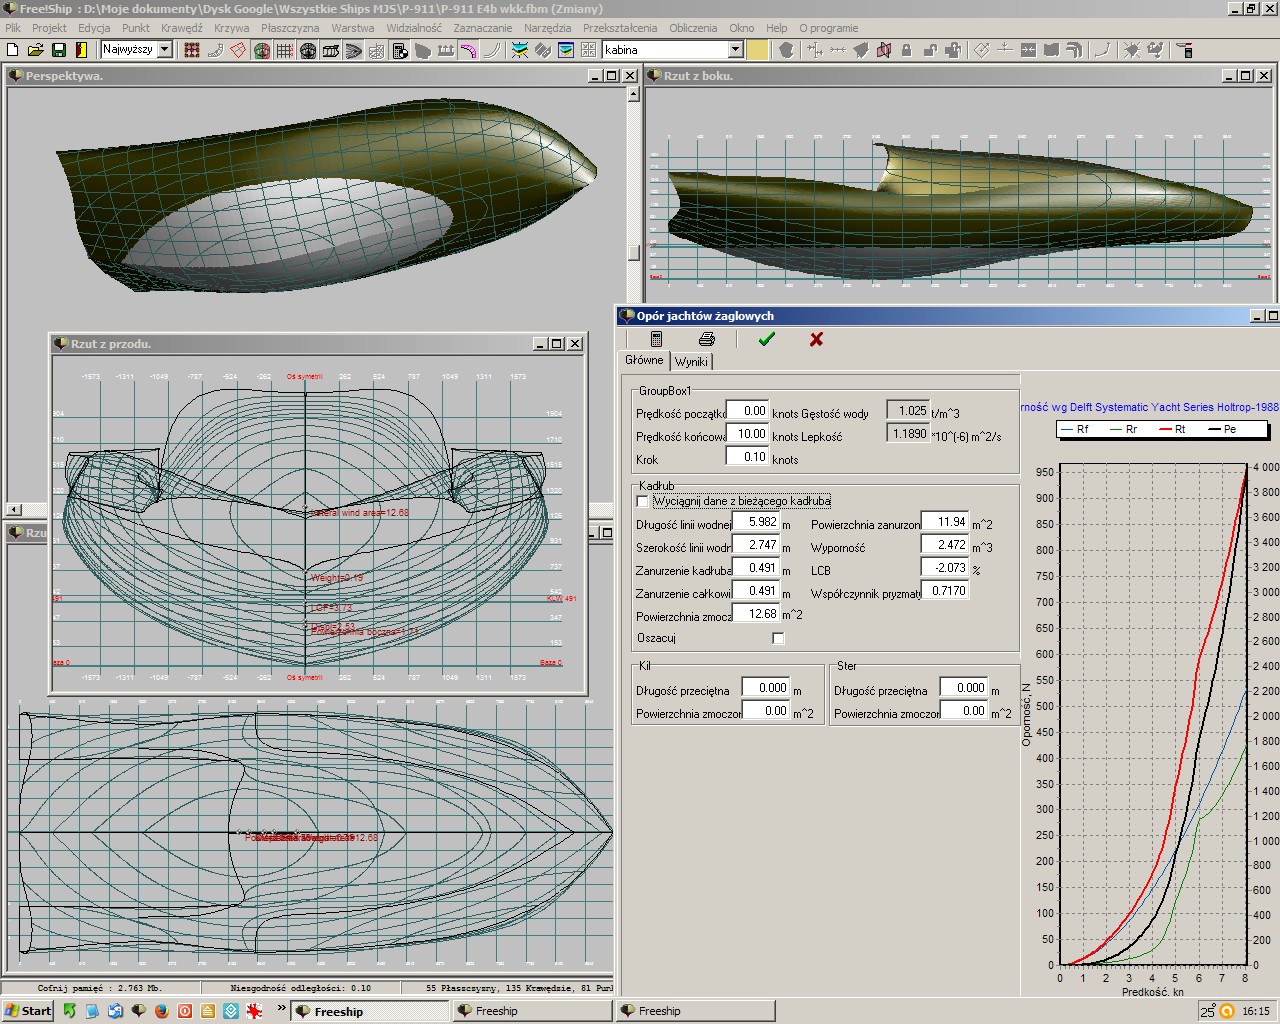Click the new document toolbar icon

(12, 50)
